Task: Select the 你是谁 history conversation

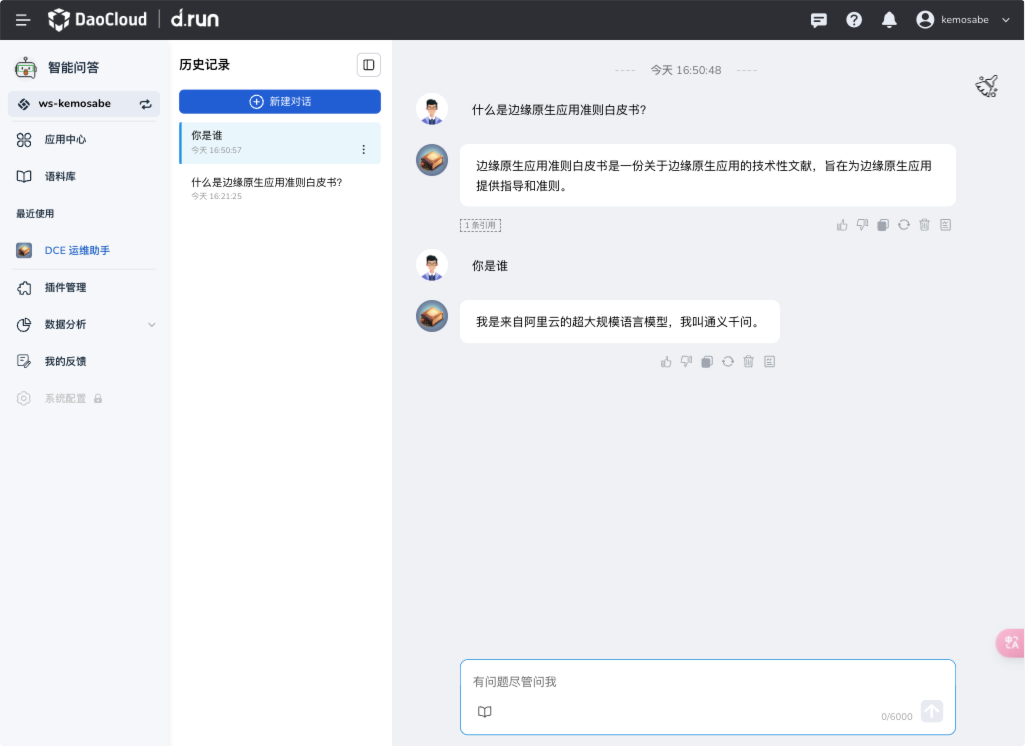Action: tap(280, 142)
